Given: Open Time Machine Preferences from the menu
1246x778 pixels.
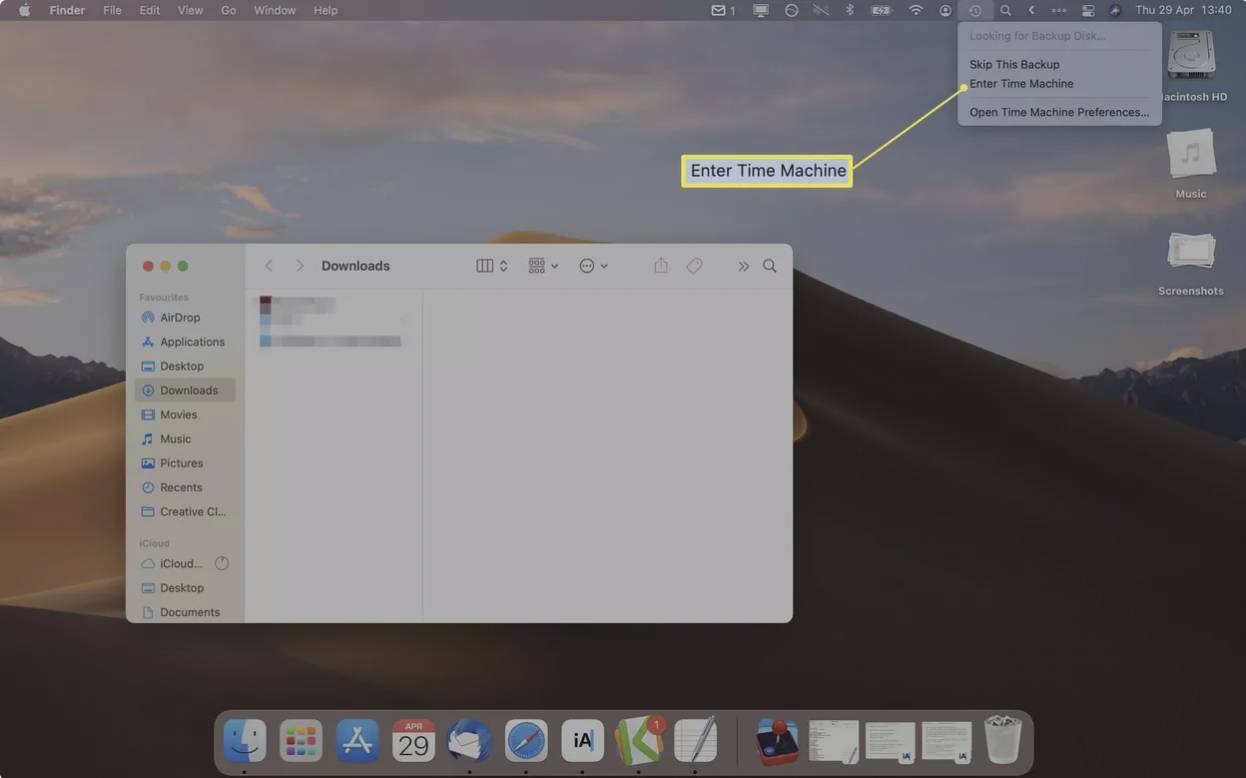Looking at the screenshot, I should coord(1058,112).
